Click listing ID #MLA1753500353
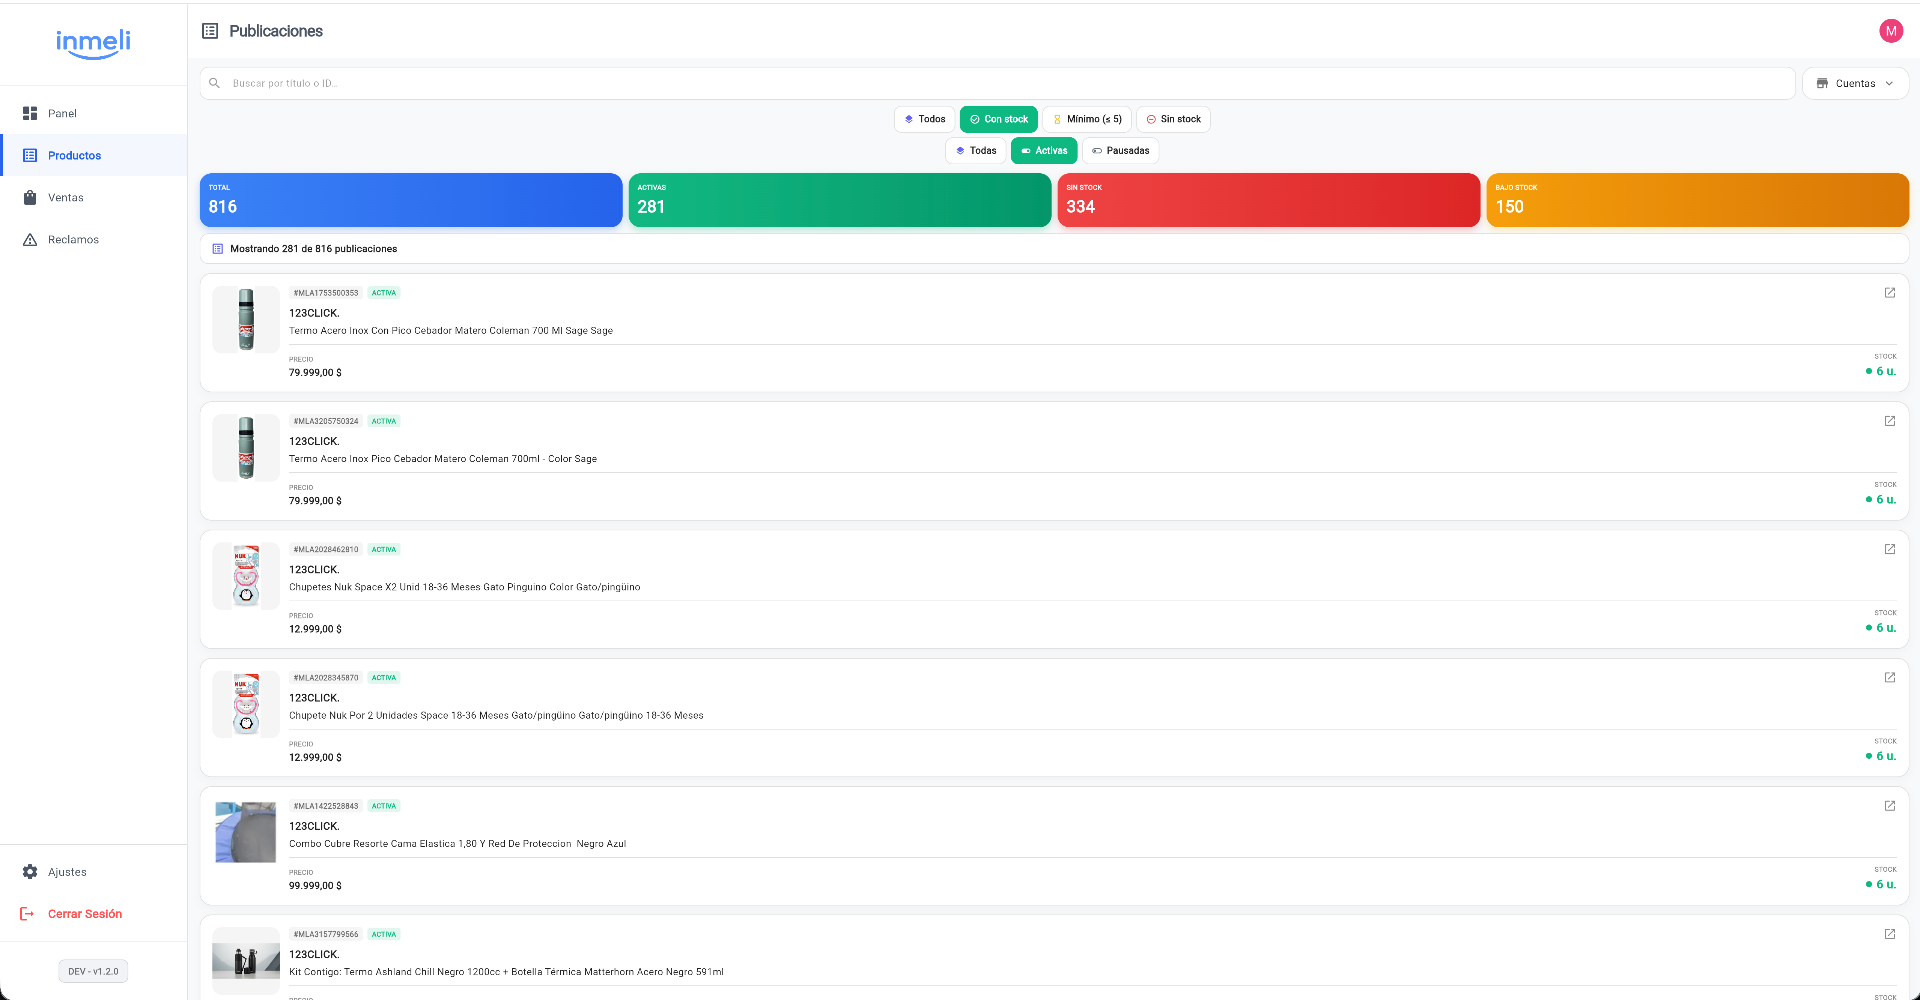 click(326, 293)
